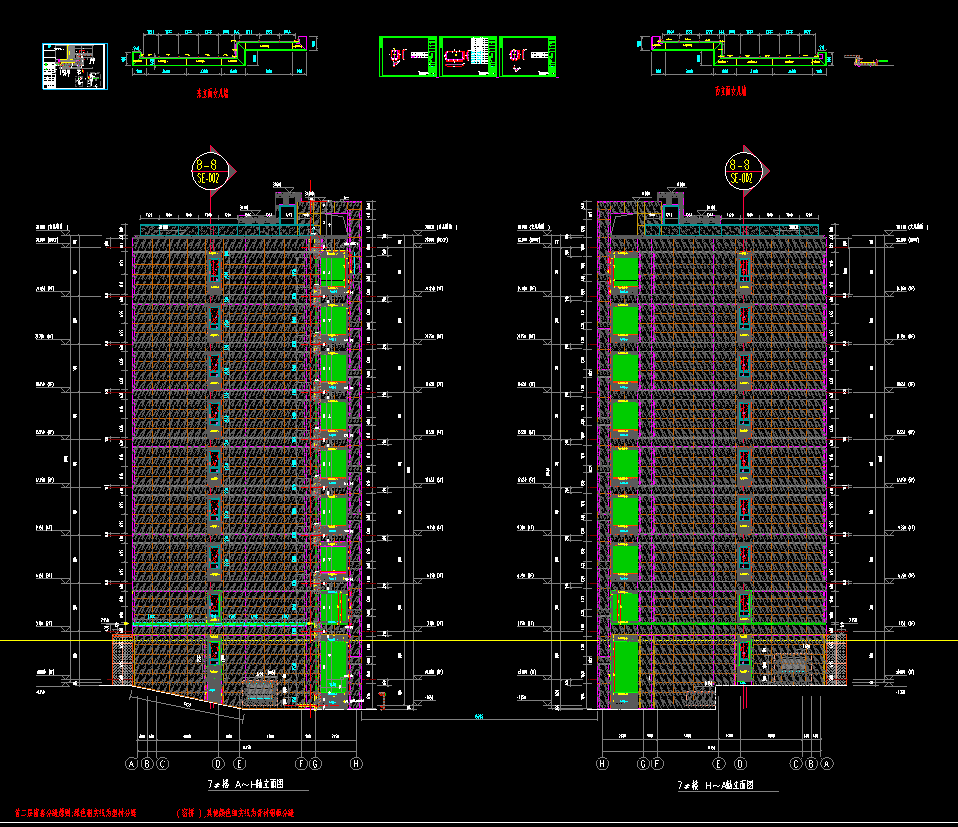This screenshot has width=958, height=827.
Task: Click the 8-8 SE-002 section marker on right elevation
Action: point(741,170)
